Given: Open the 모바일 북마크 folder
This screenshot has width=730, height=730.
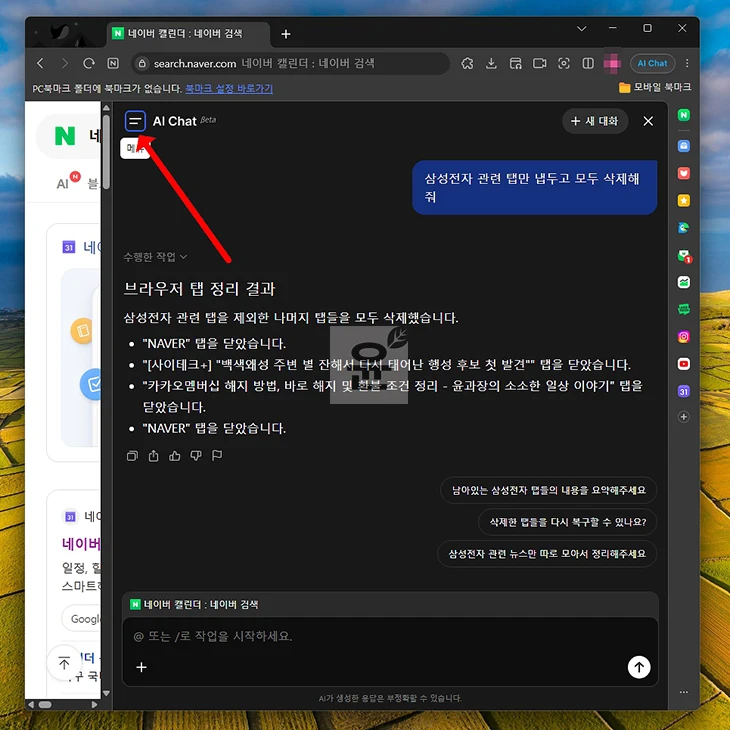Looking at the screenshot, I should (655, 88).
